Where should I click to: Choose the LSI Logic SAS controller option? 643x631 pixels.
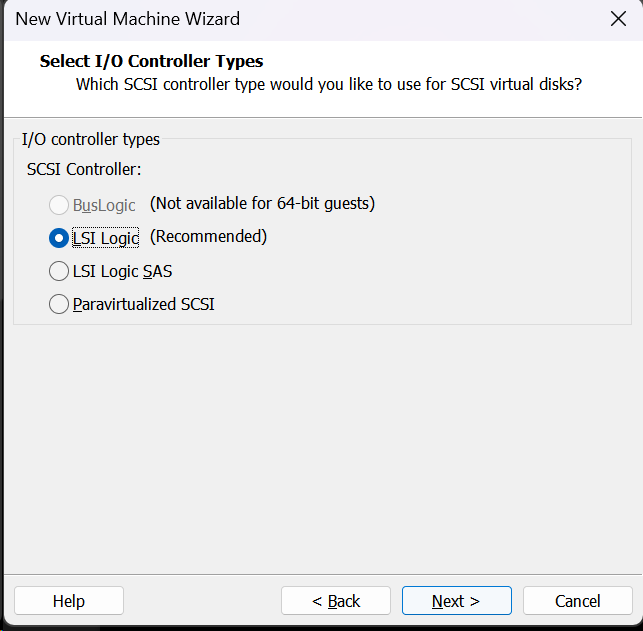pyautogui.click(x=59, y=271)
